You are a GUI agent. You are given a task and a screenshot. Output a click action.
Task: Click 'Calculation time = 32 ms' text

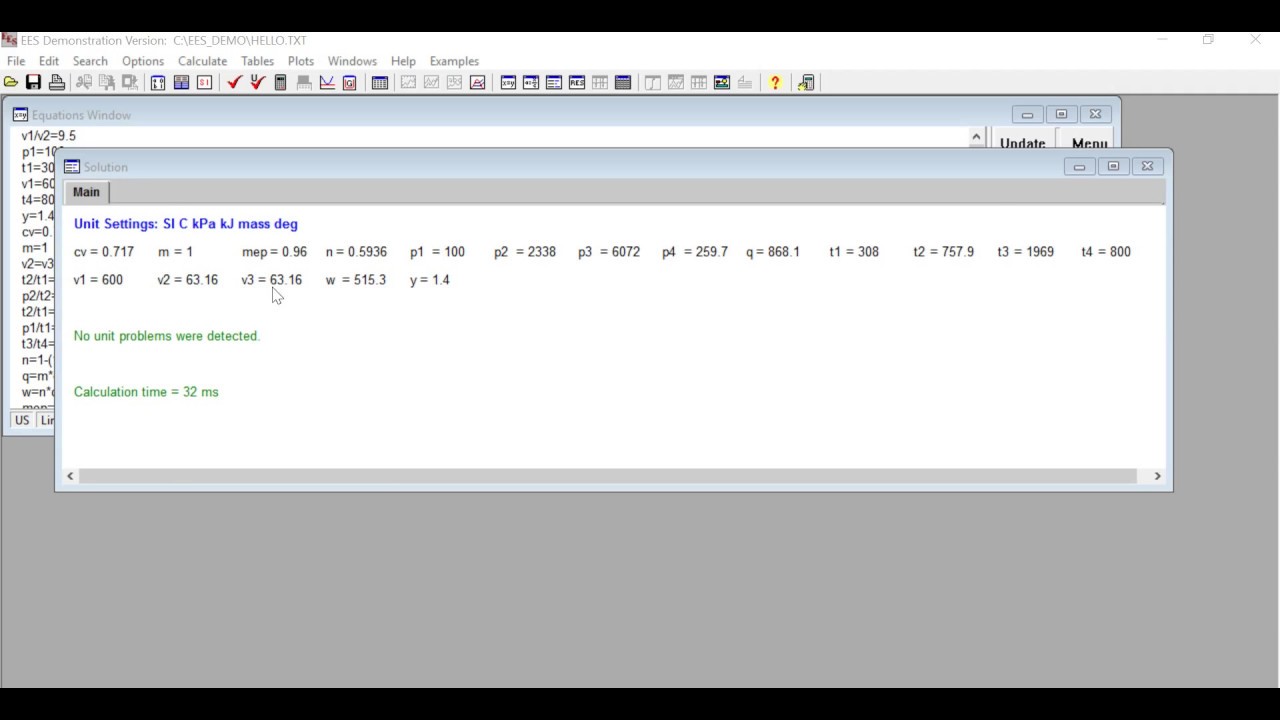pyautogui.click(x=146, y=392)
